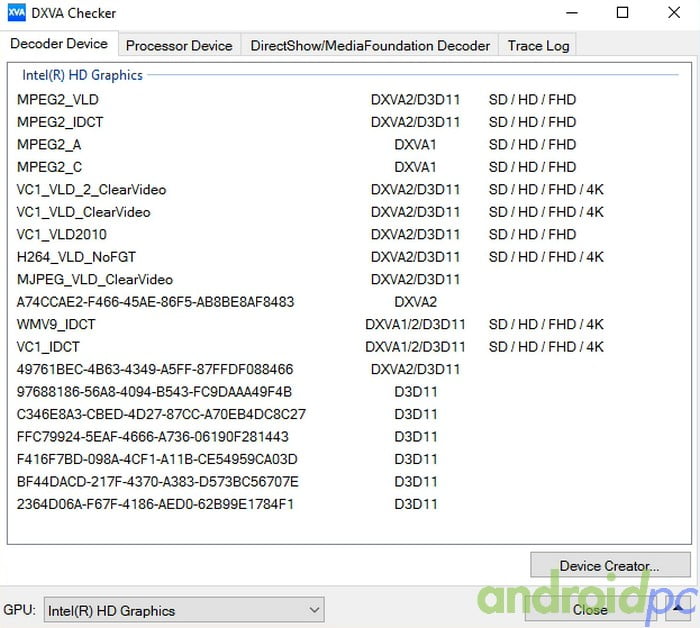This screenshot has width=700, height=628.
Task: Open the GPU selection dropdown
Action: click(x=184, y=610)
